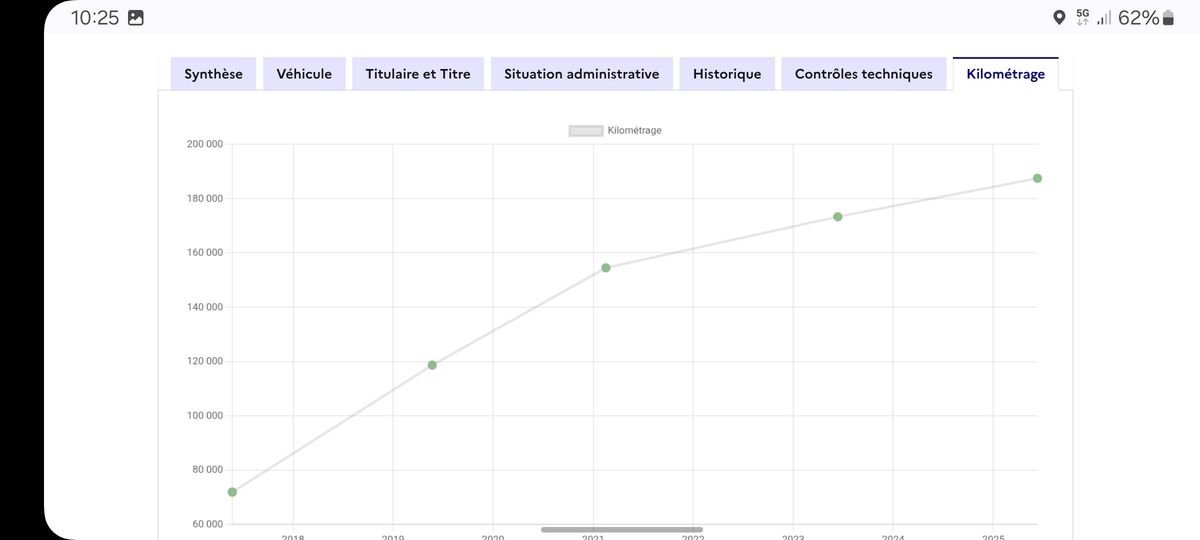Click the data point near 72 000 km
Screen dimensions: 1200x540
pyautogui.click(x=232, y=492)
